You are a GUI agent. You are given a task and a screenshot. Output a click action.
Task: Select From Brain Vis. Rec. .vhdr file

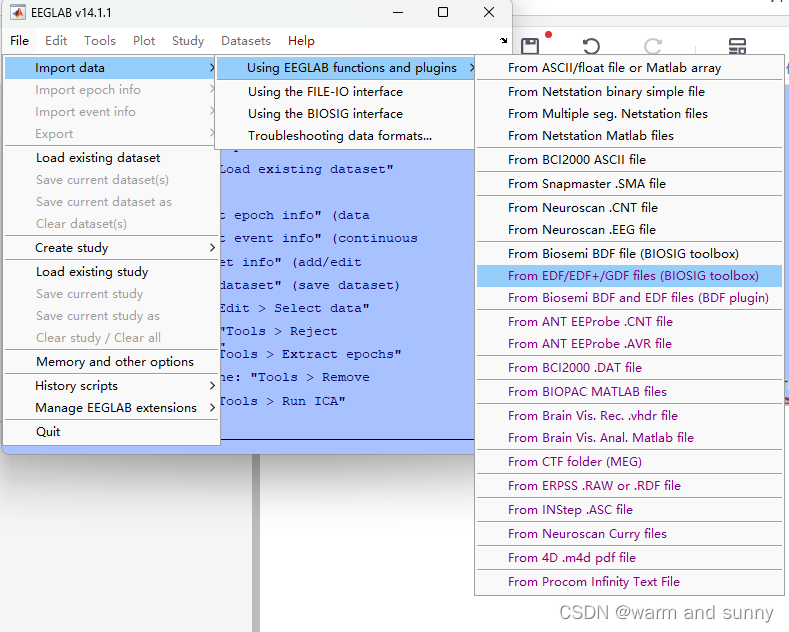tap(629, 416)
